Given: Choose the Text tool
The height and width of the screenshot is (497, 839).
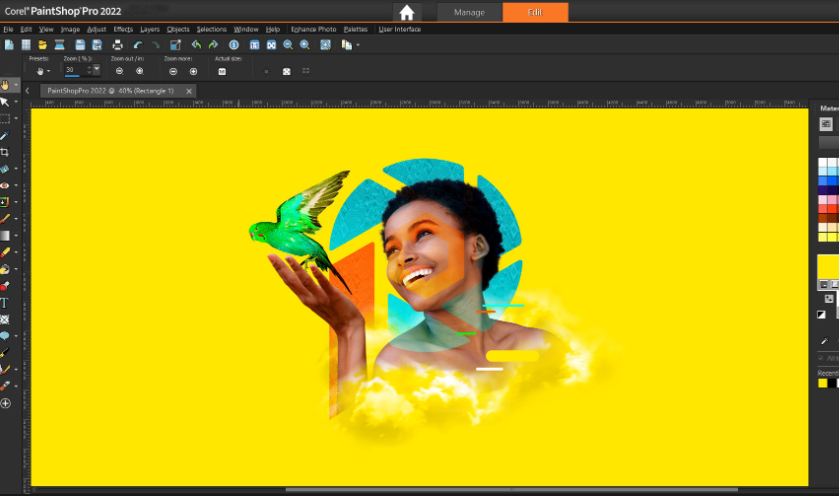Looking at the screenshot, I should [x=5, y=302].
